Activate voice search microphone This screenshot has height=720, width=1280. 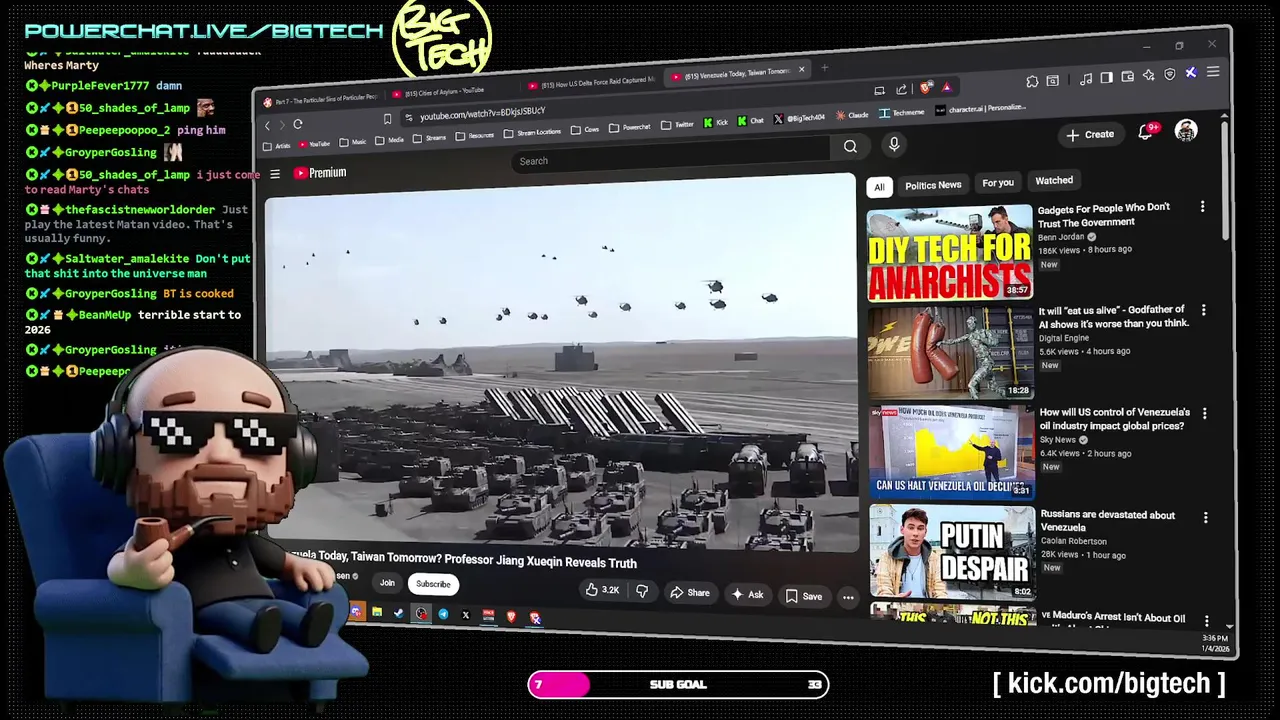[x=894, y=145]
